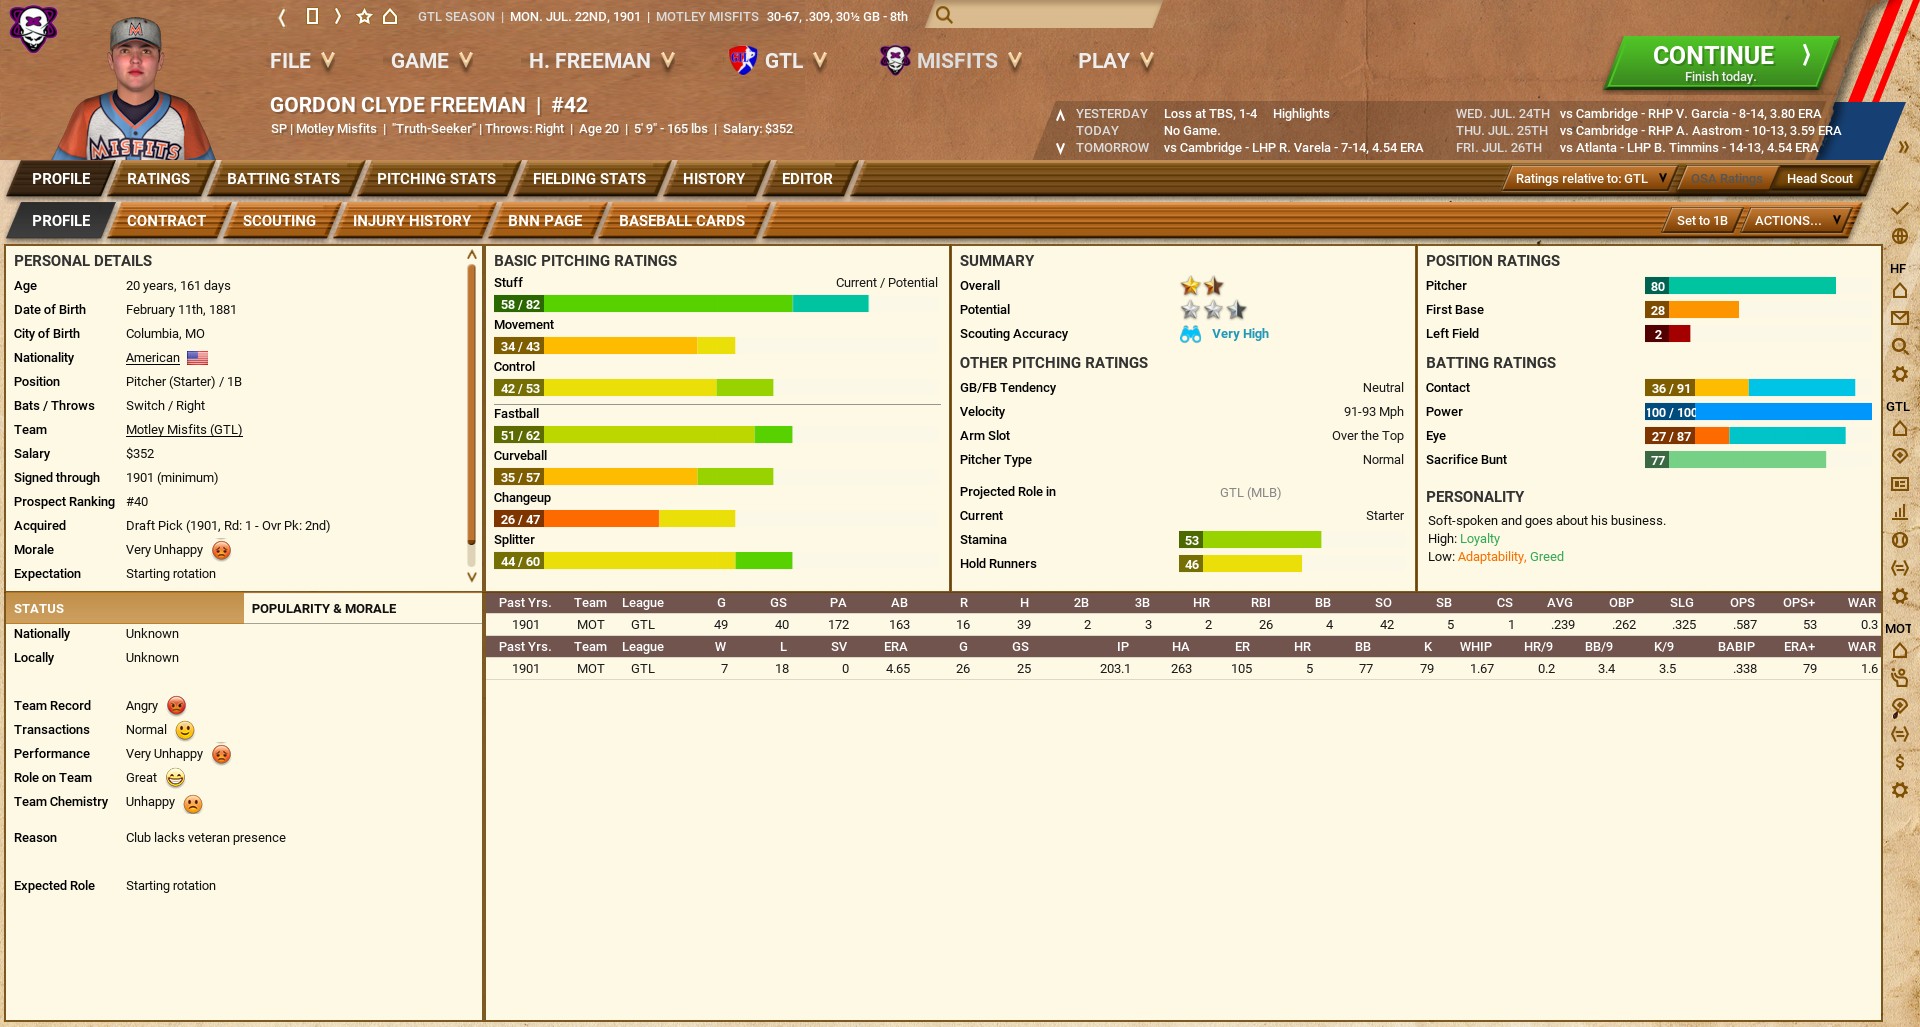Open the news card icon under GTL
The height and width of the screenshot is (1027, 1920).
1900,484
